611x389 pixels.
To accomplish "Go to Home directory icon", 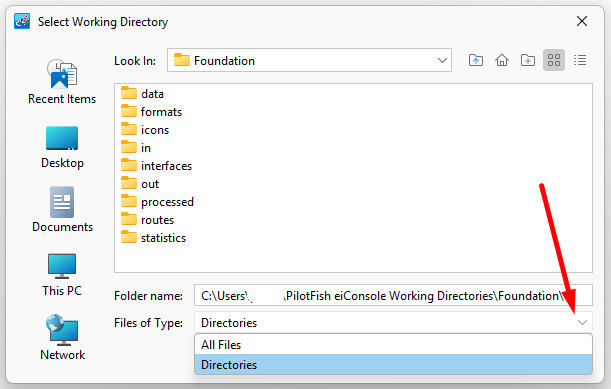I will (502, 60).
